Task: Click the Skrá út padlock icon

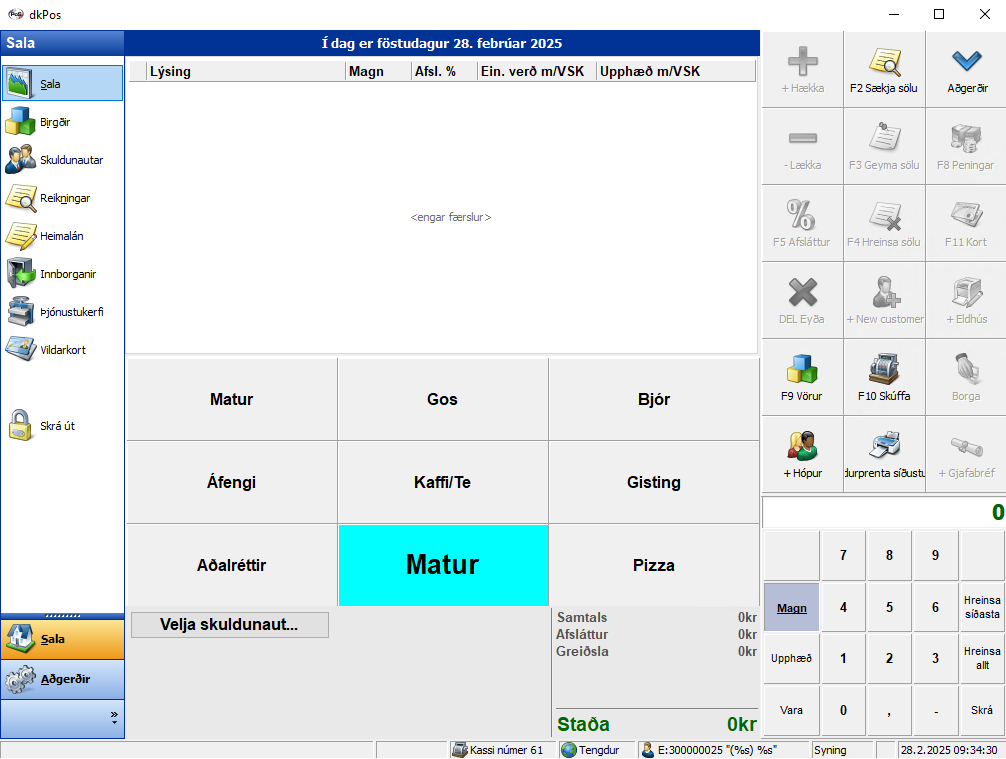Action: point(22,425)
